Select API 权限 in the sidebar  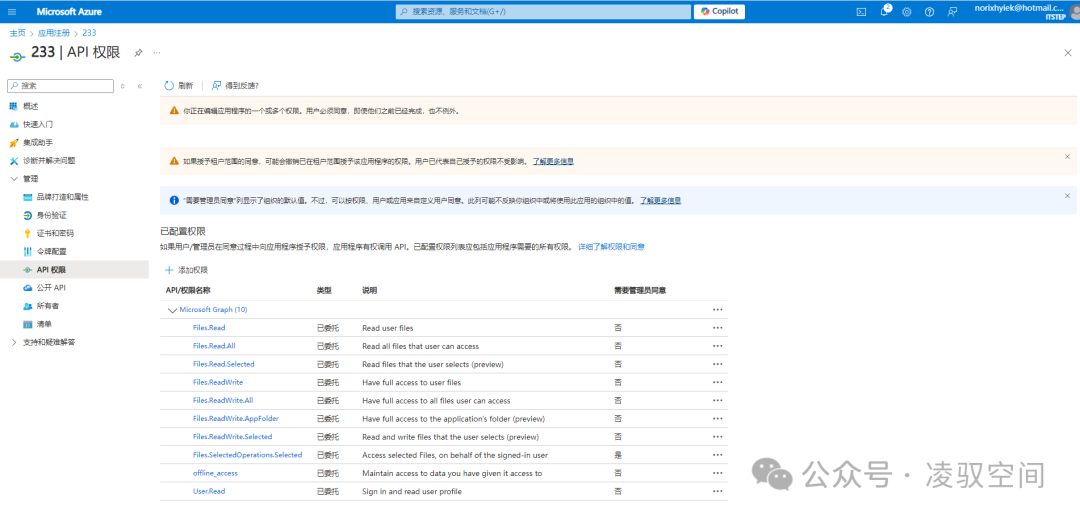(74, 269)
